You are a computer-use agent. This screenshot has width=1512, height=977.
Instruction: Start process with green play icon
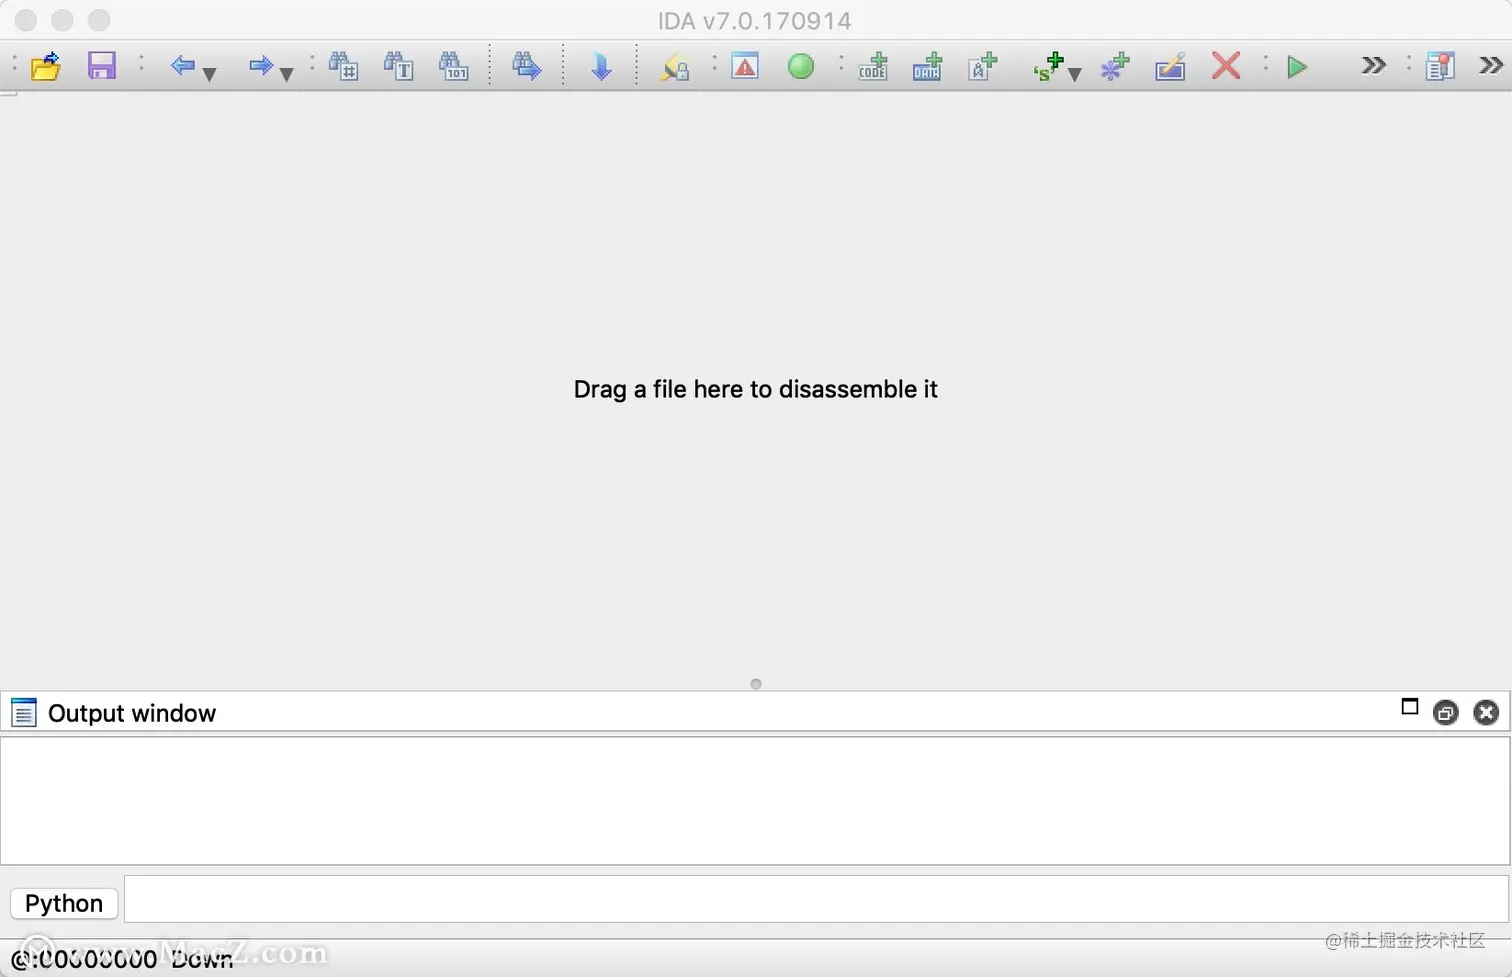1297,67
